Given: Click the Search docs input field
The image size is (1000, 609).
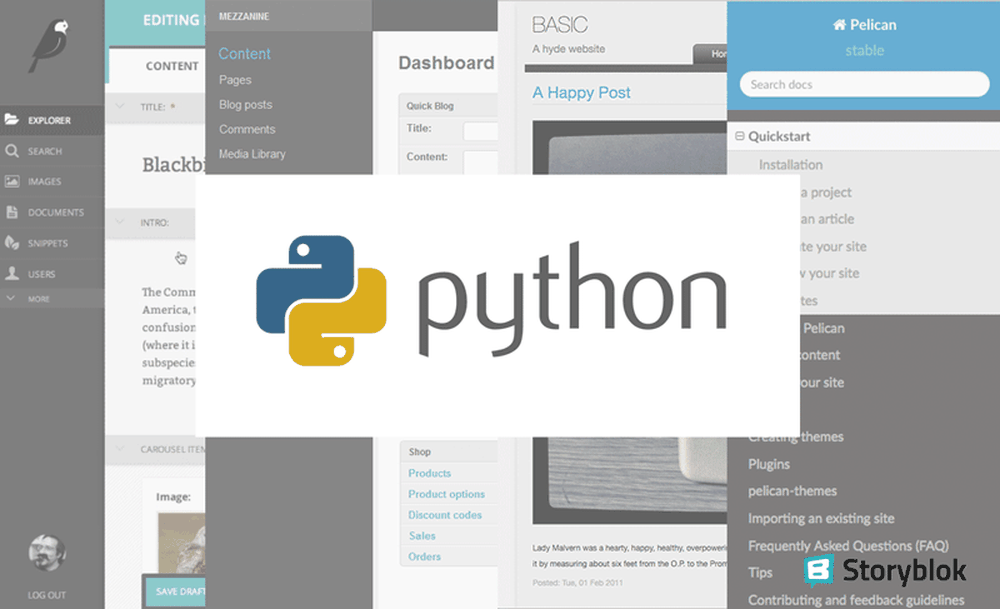Looking at the screenshot, I should [864, 84].
